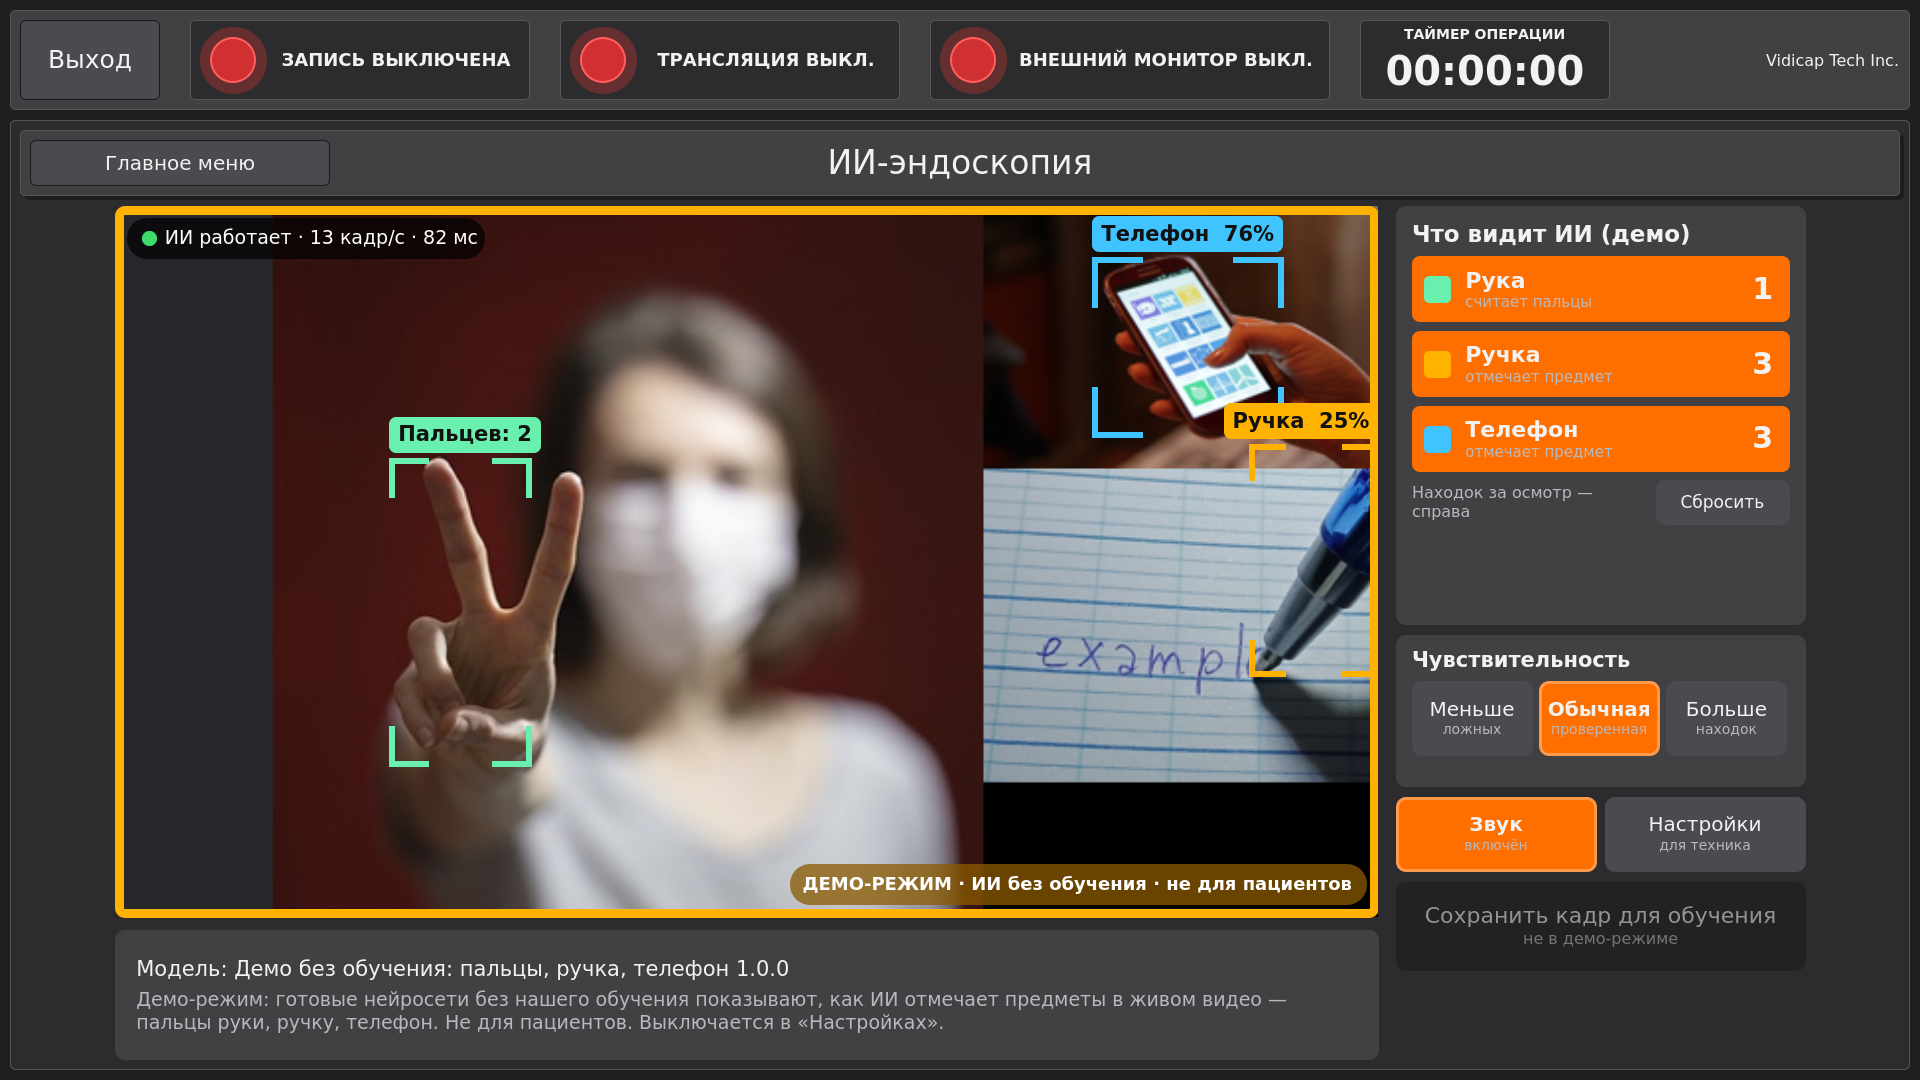This screenshot has width=1920, height=1080.
Task: Click the Телефон 76% detection label
Action: pyautogui.click(x=1187, y=234)
